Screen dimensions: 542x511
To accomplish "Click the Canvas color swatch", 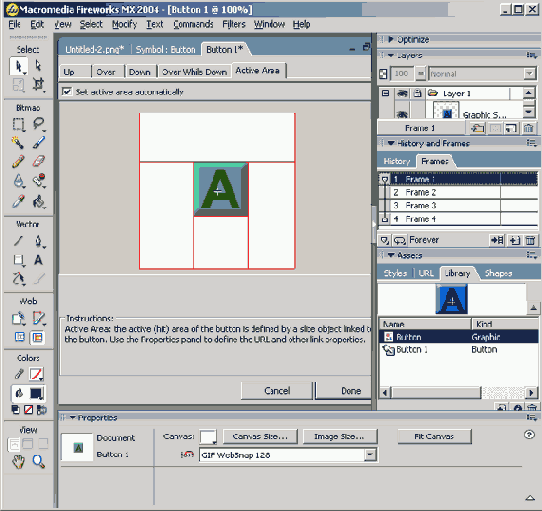I will coord(208,437).
